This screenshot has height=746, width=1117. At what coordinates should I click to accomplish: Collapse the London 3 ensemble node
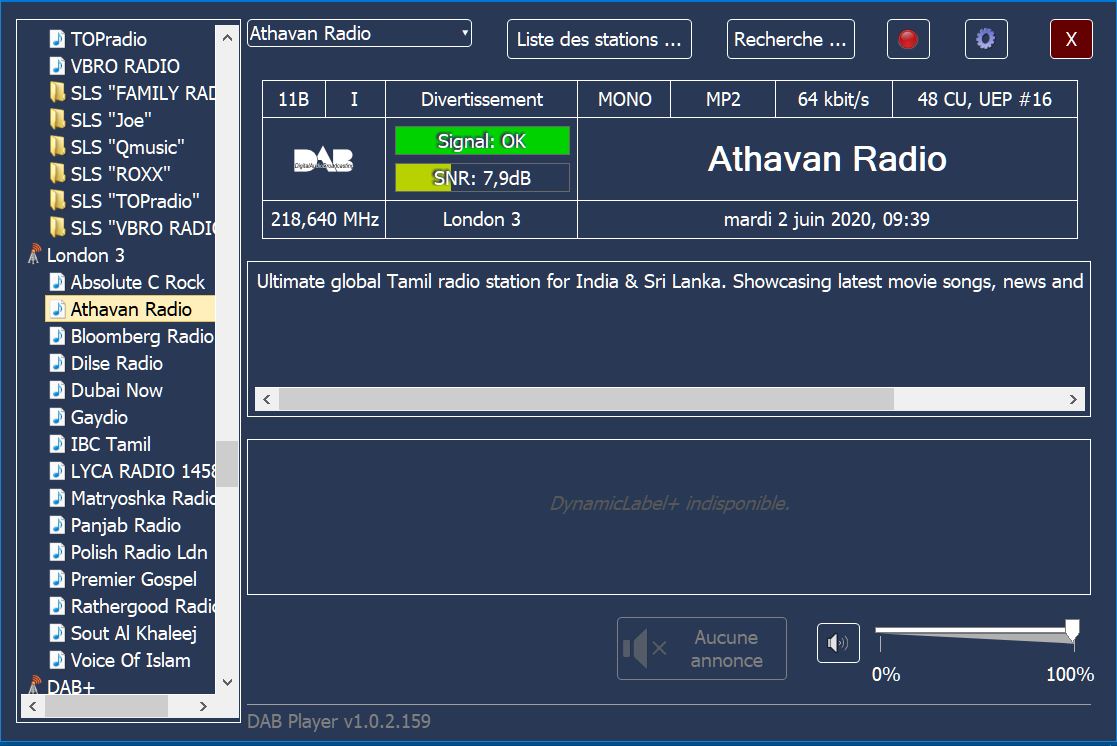(85, 255)
